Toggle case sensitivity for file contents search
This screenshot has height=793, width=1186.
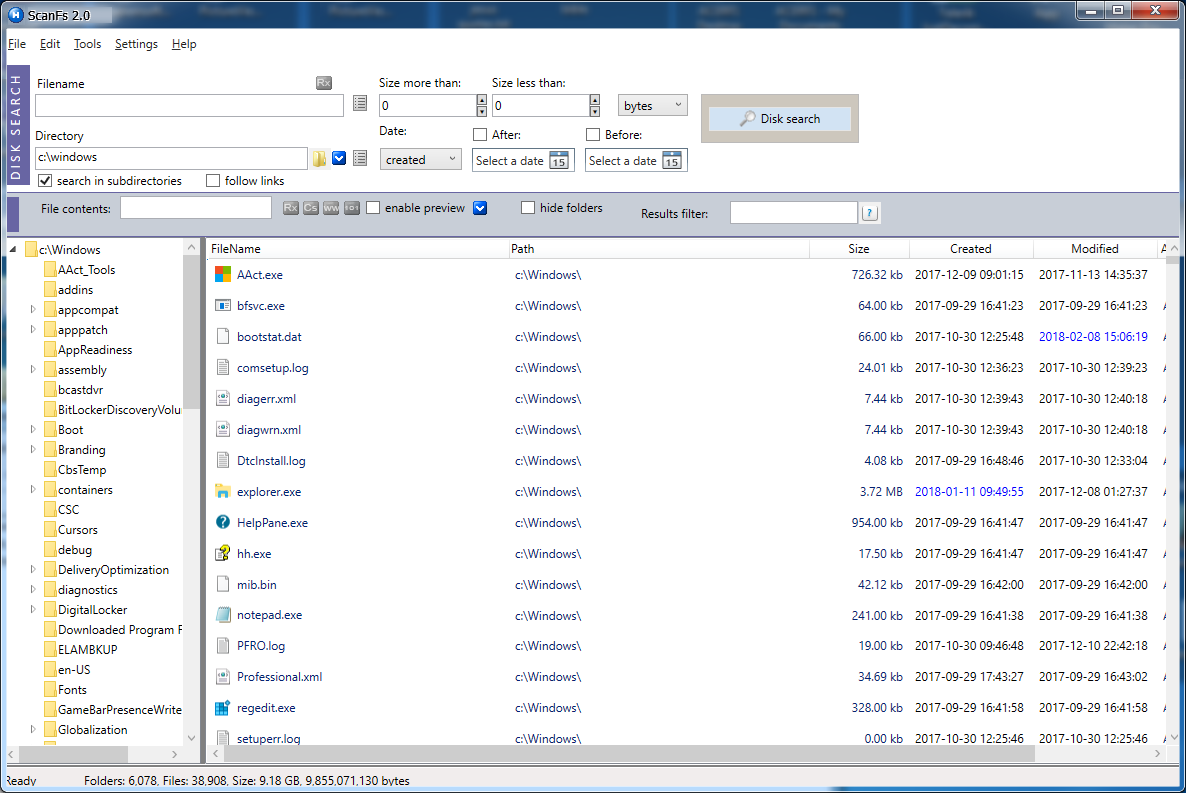(311, 208)
